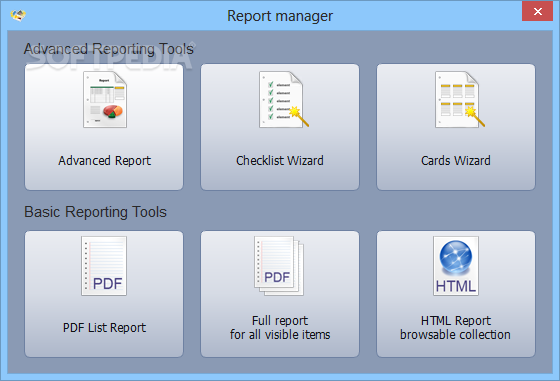Image resolution: width=560 pixels, height=381 pixels.
Task: Create full report for all visible items
Action: (x=280, y=294)
